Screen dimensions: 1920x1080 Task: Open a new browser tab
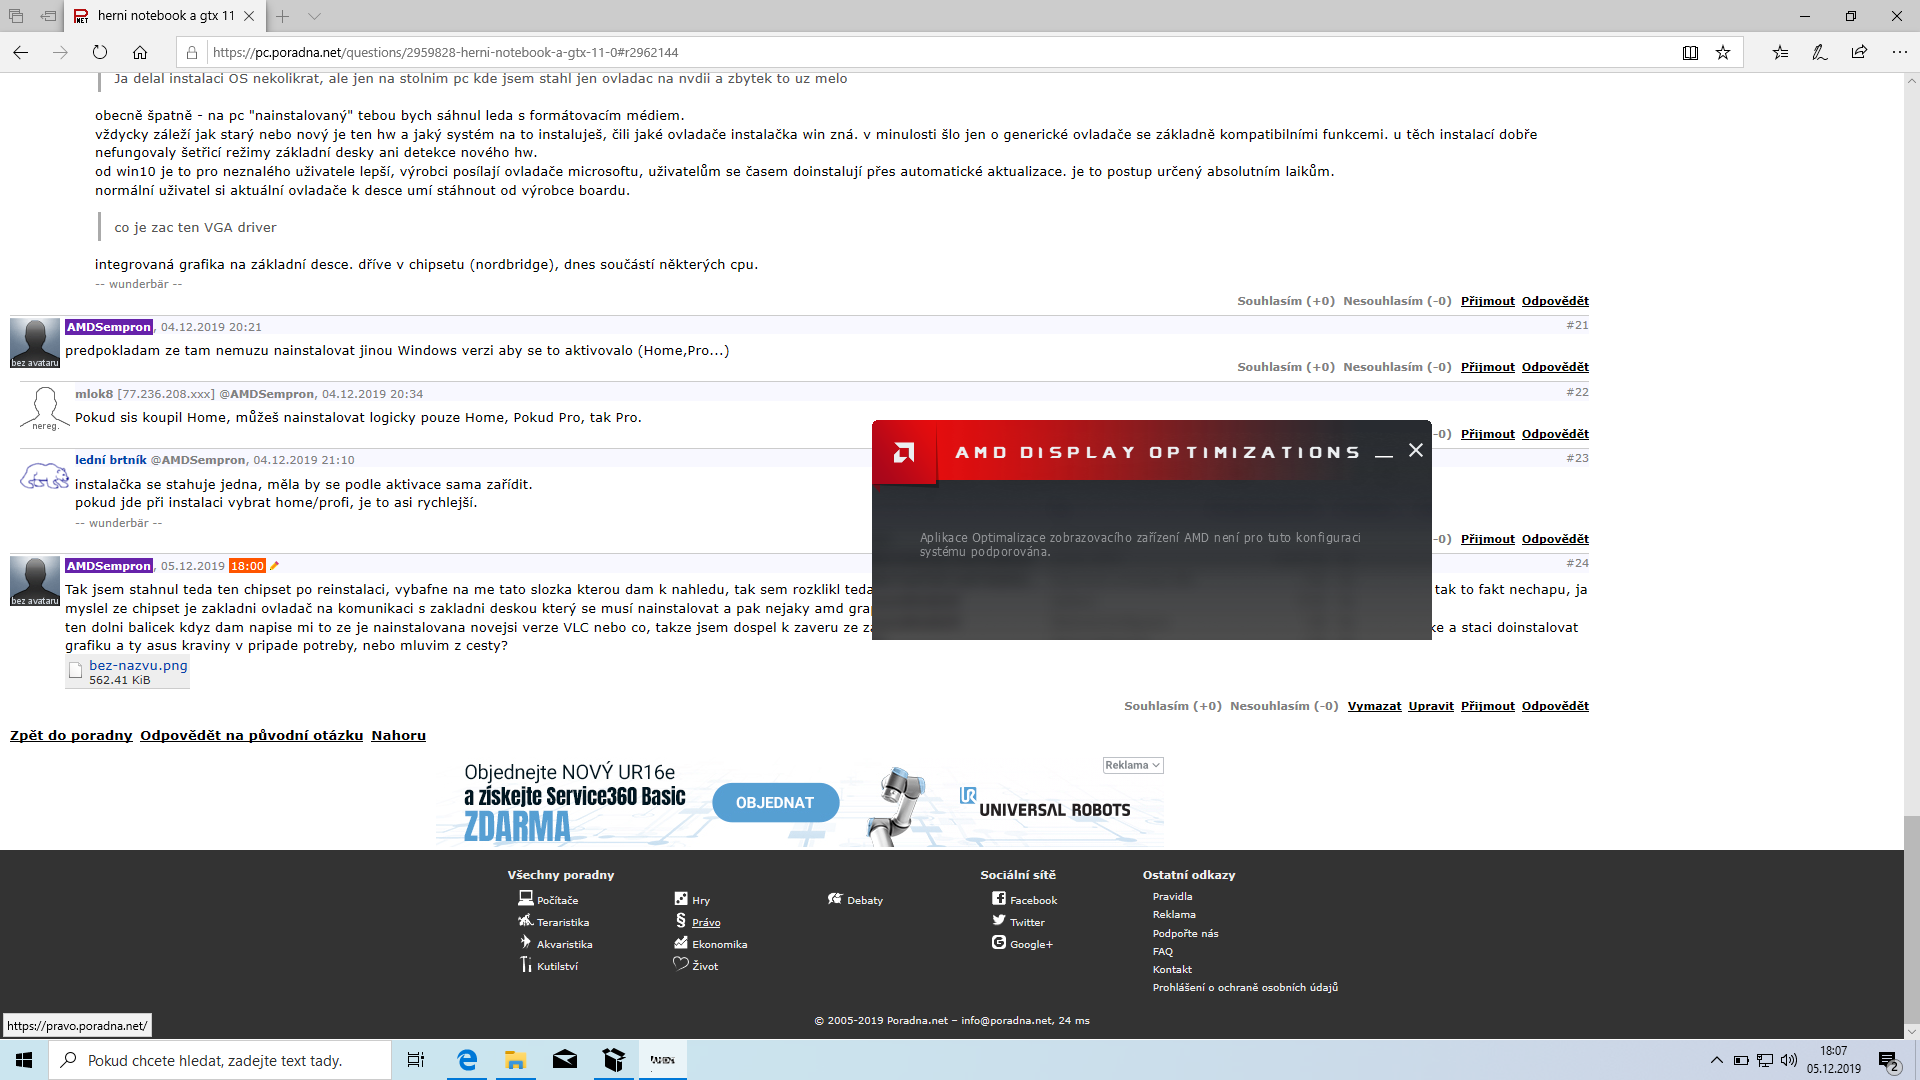tap(283, 16)
